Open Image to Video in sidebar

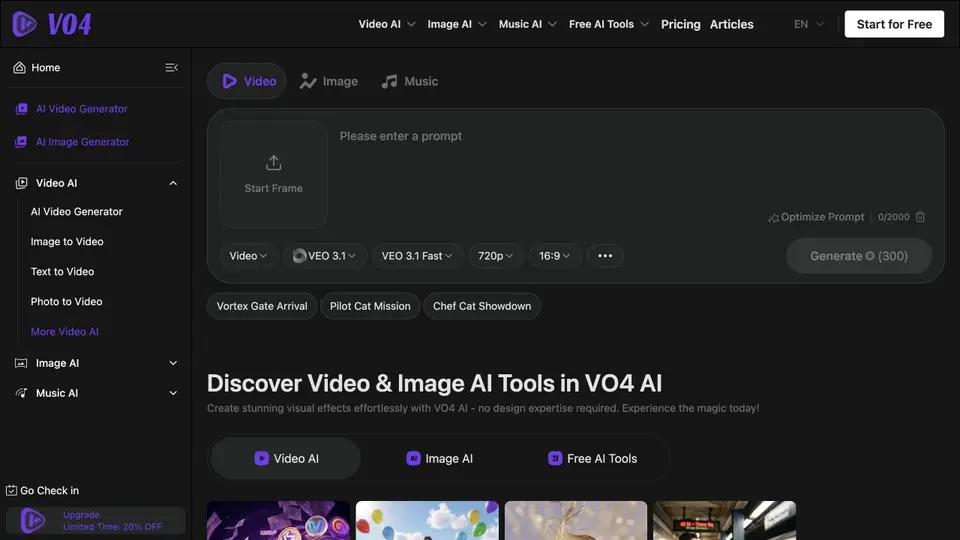point(67,241)
